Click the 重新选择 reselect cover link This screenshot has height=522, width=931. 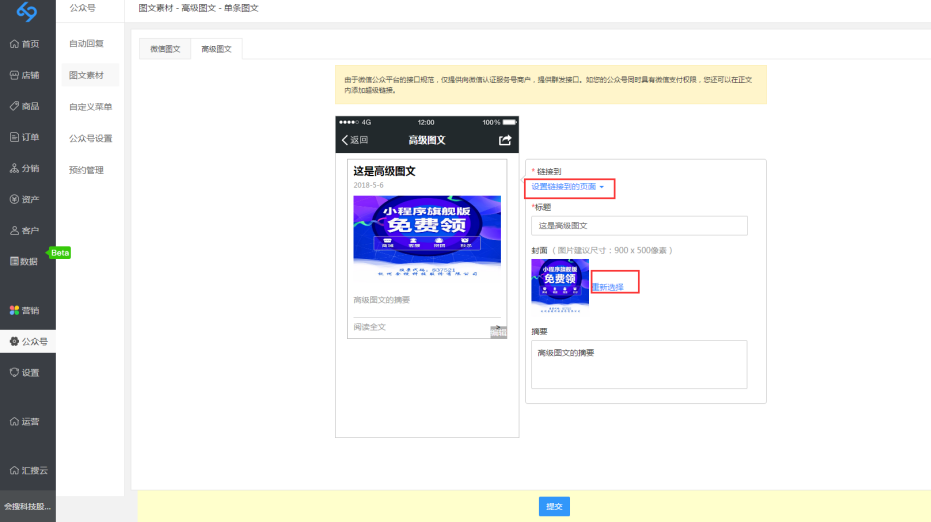click(608, 287)
